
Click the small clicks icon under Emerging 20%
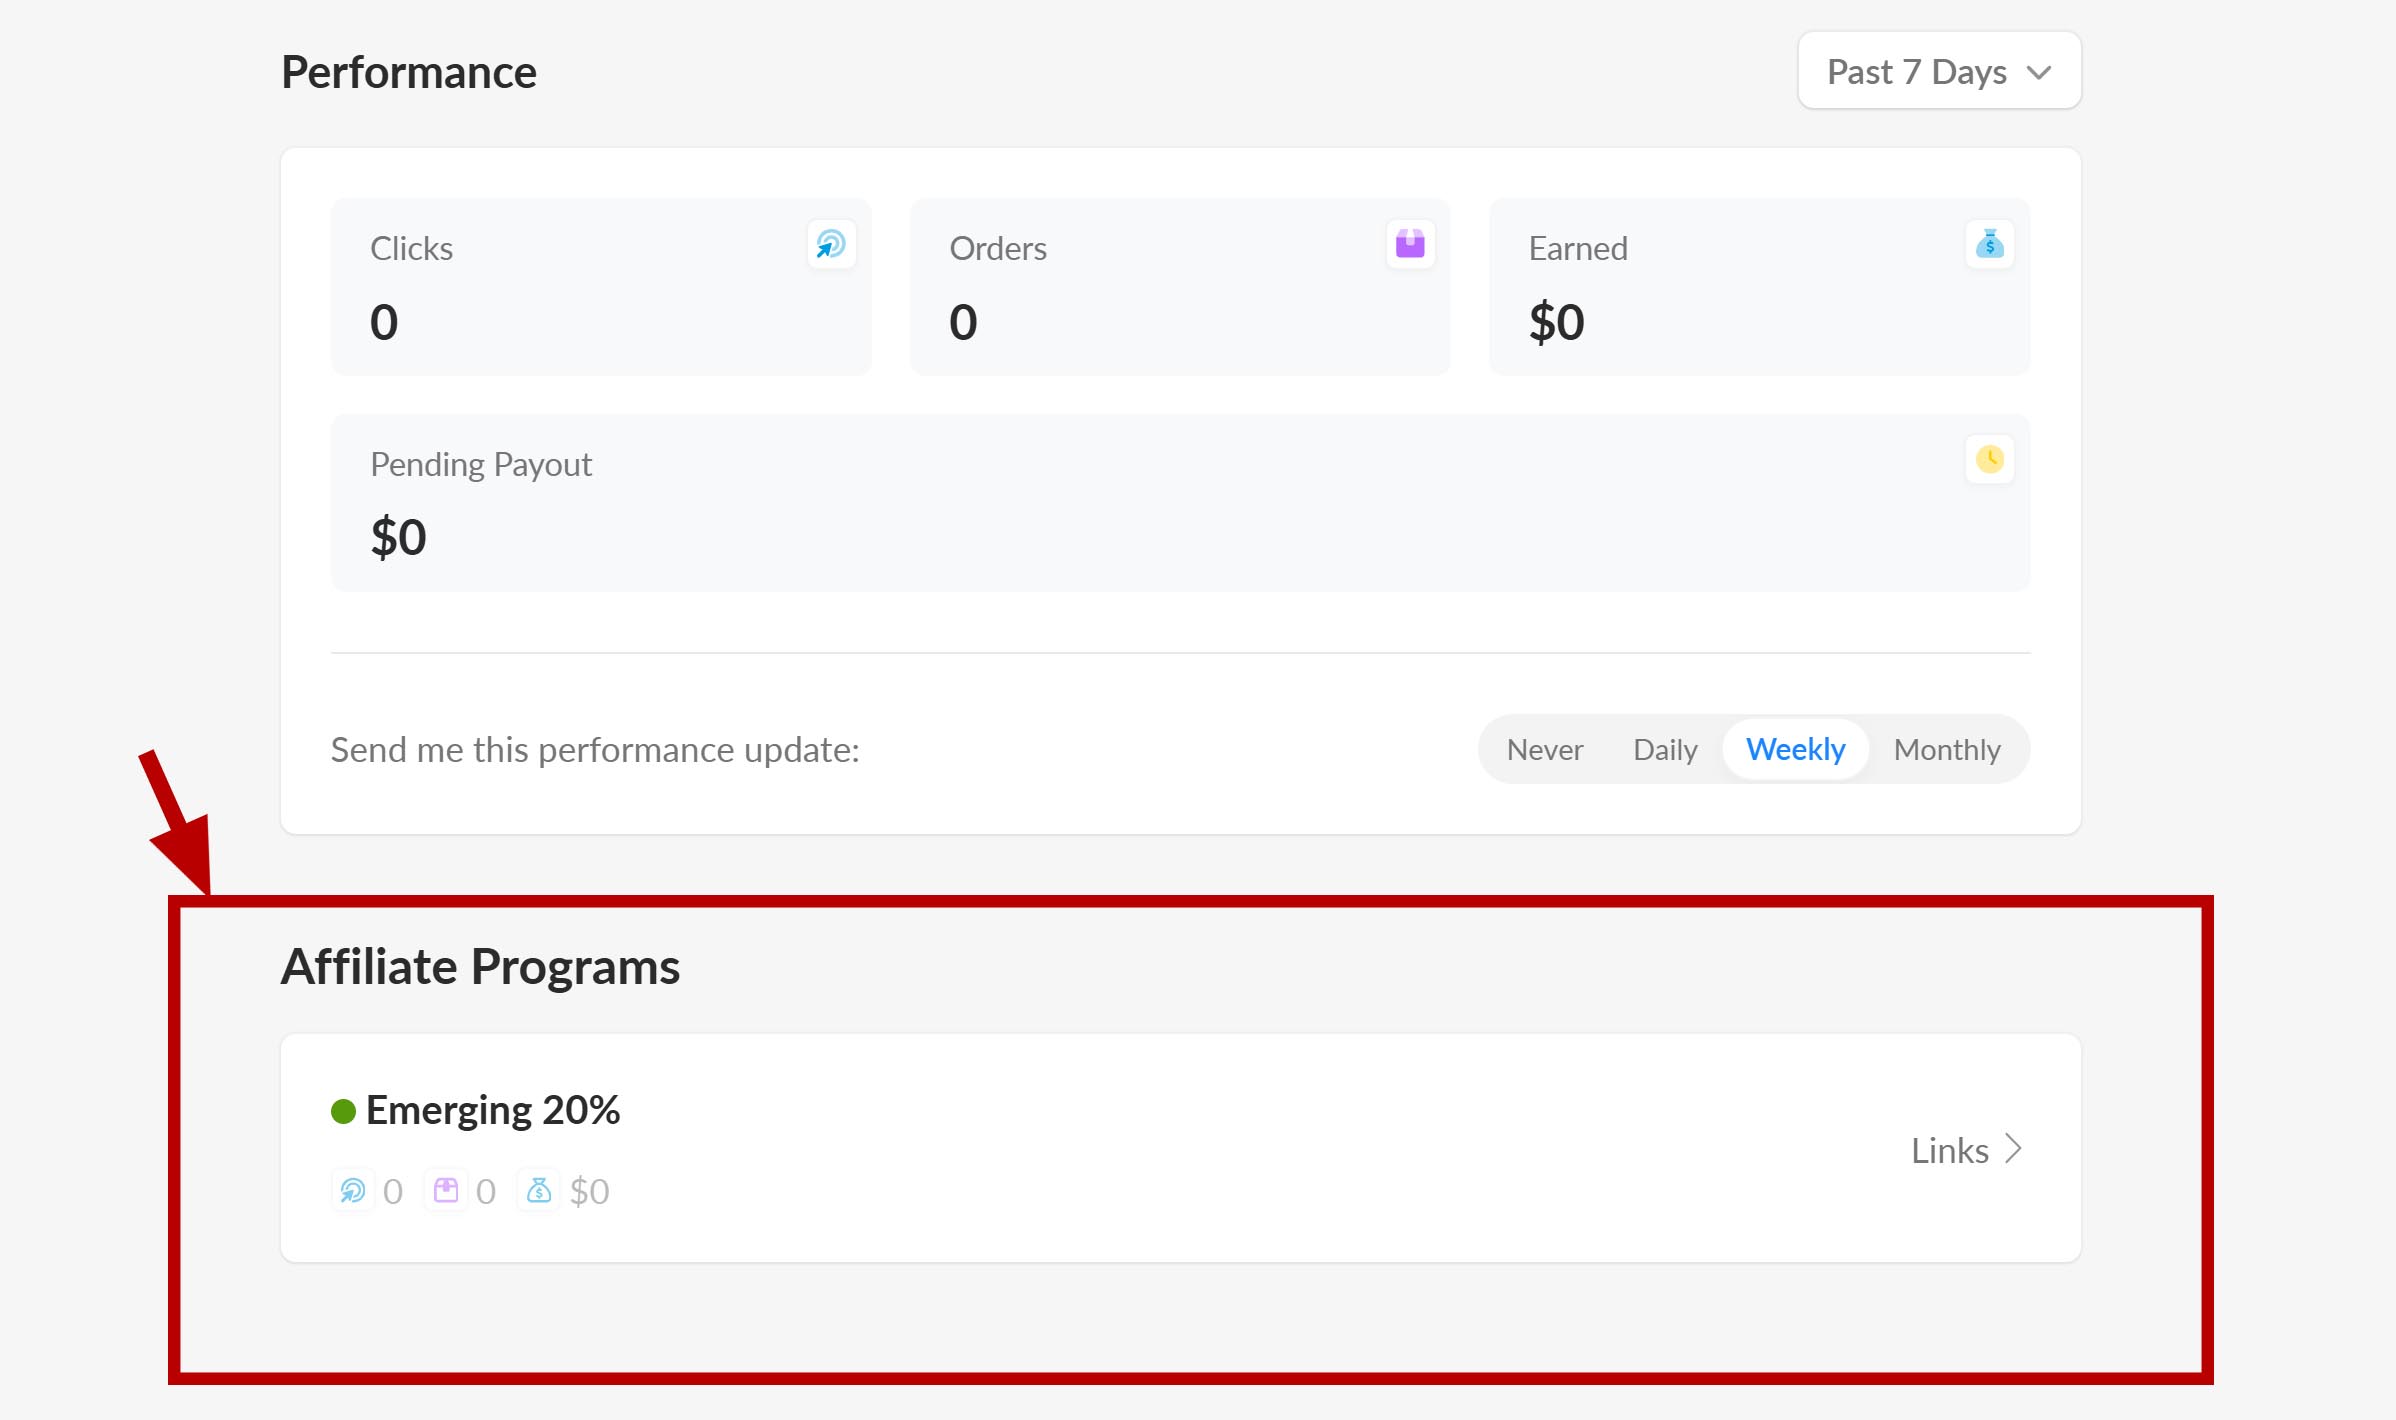pyautogui.click(x=353, y=1190)
